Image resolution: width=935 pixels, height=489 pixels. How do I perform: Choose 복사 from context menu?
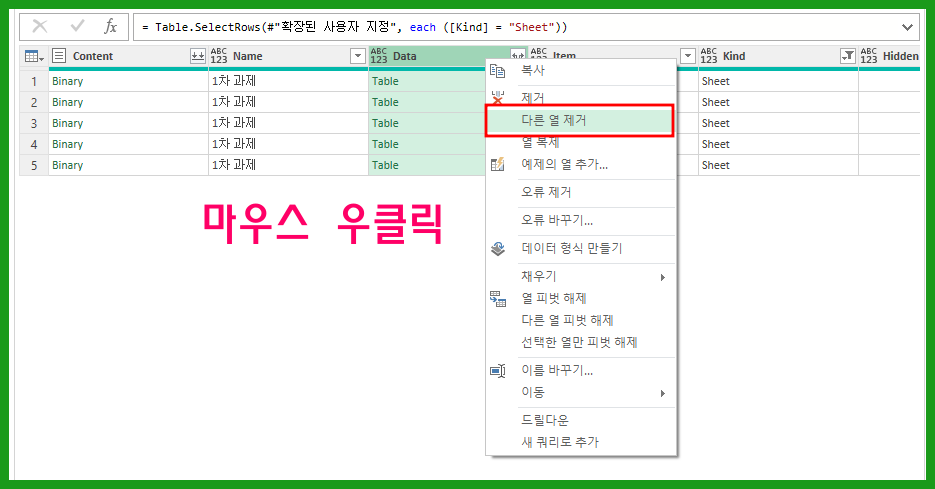coord(581,70)
